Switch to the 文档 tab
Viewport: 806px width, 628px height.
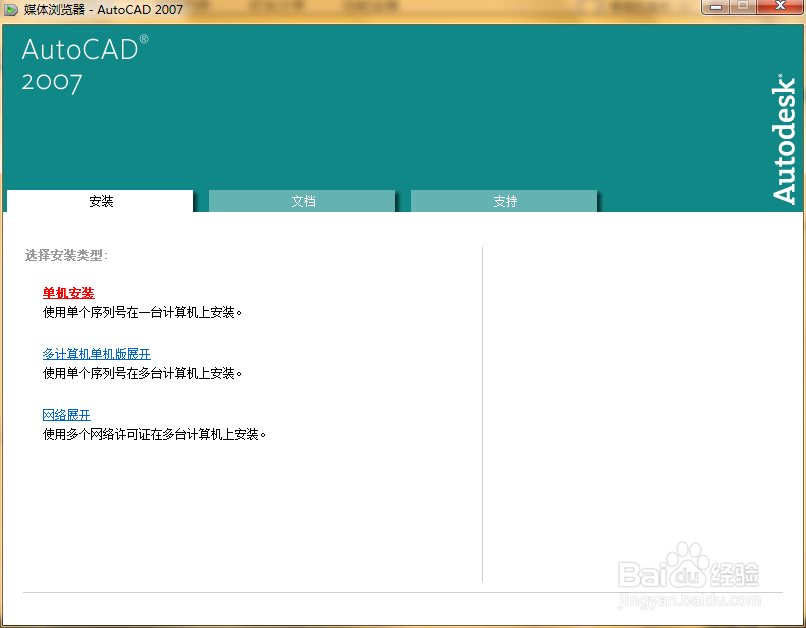pyautogui.click(x=302, y=201)
